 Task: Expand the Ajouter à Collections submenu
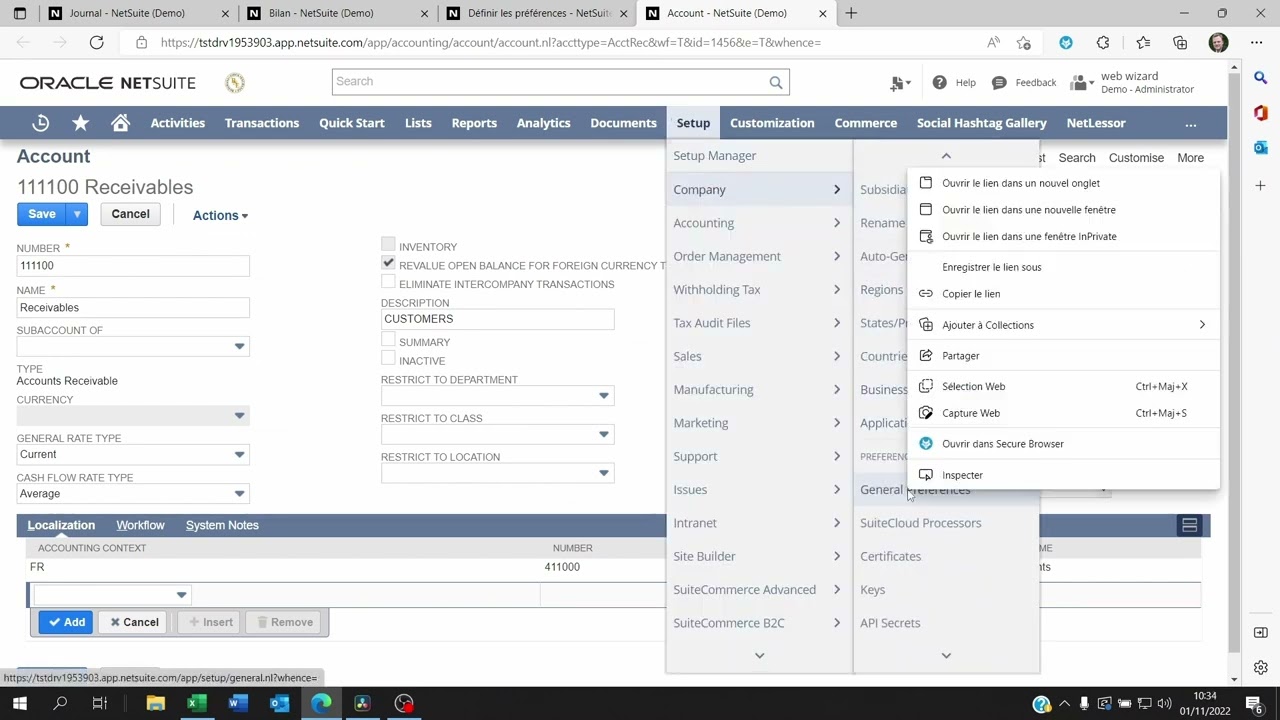click(1063, 325)
